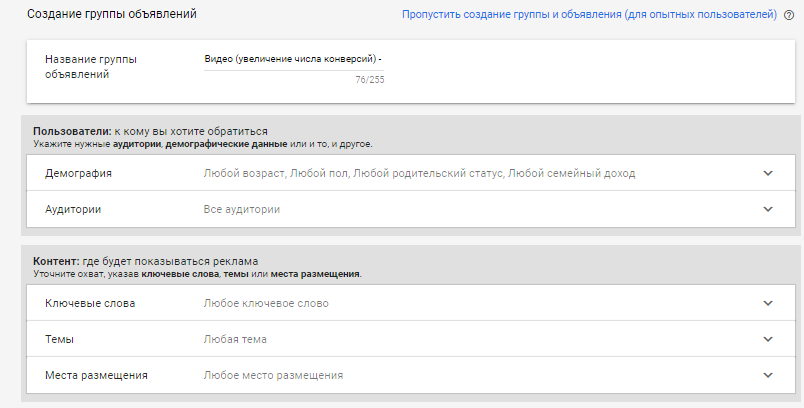Expand the Аудитории row arrow
Screen dimensions: 804x408
pyautogui.click(x=768, y=209)
